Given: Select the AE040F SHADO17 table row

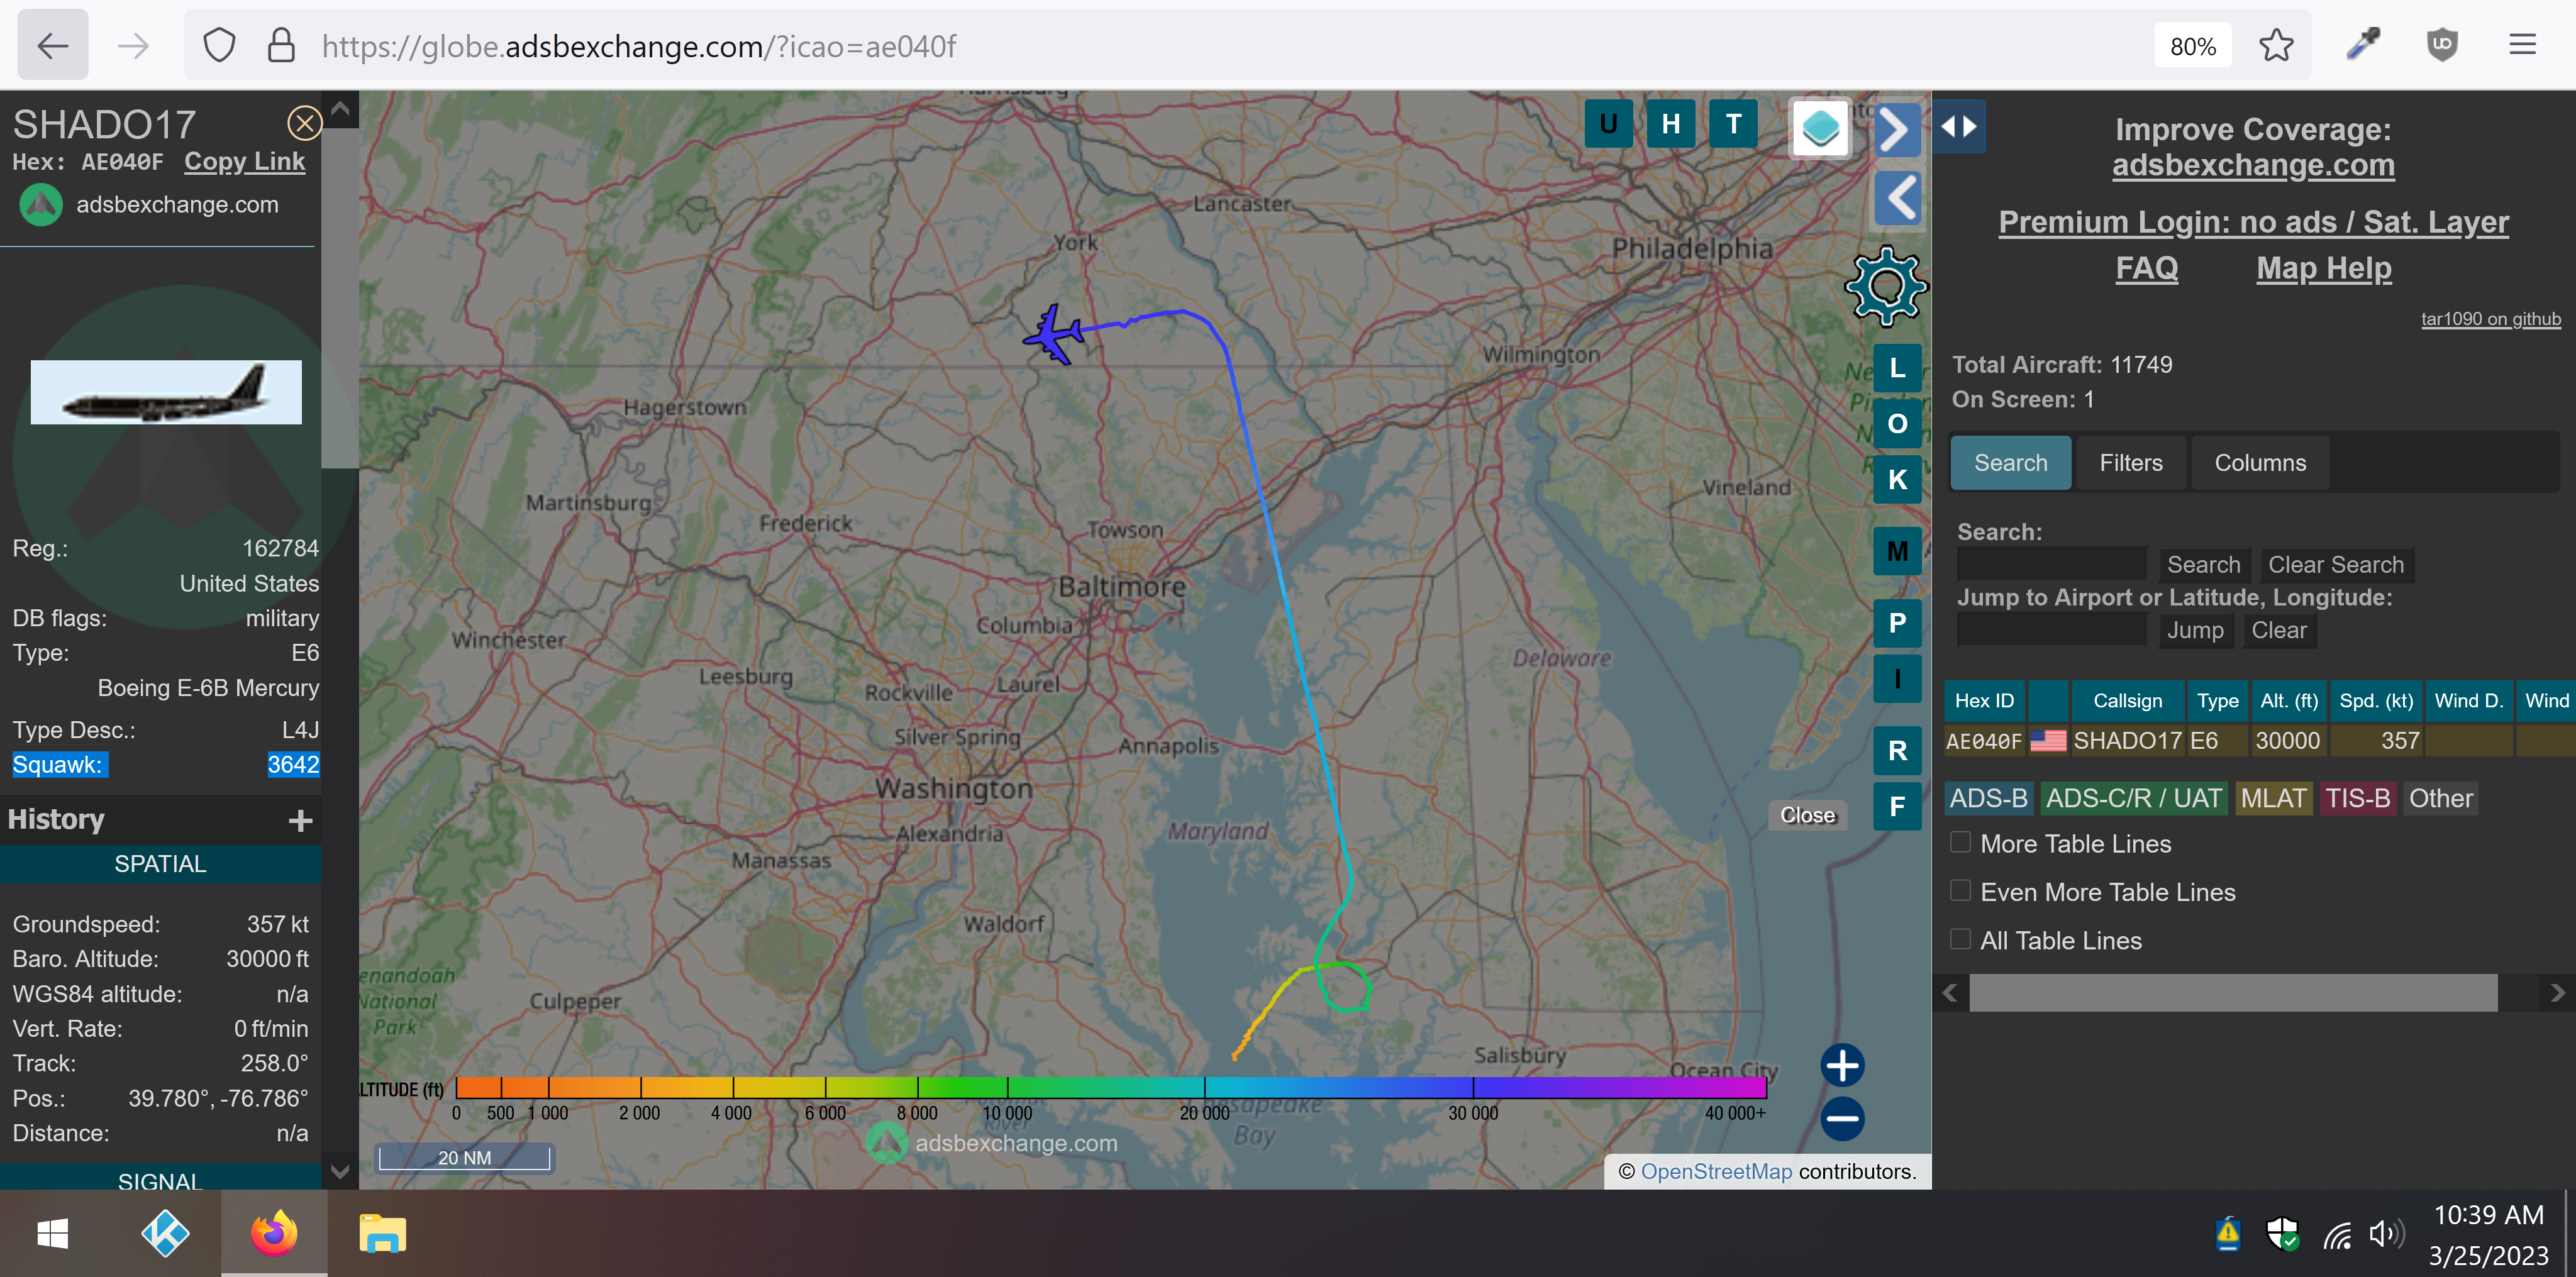Looking at the screenshot, I should (2259, 741).
